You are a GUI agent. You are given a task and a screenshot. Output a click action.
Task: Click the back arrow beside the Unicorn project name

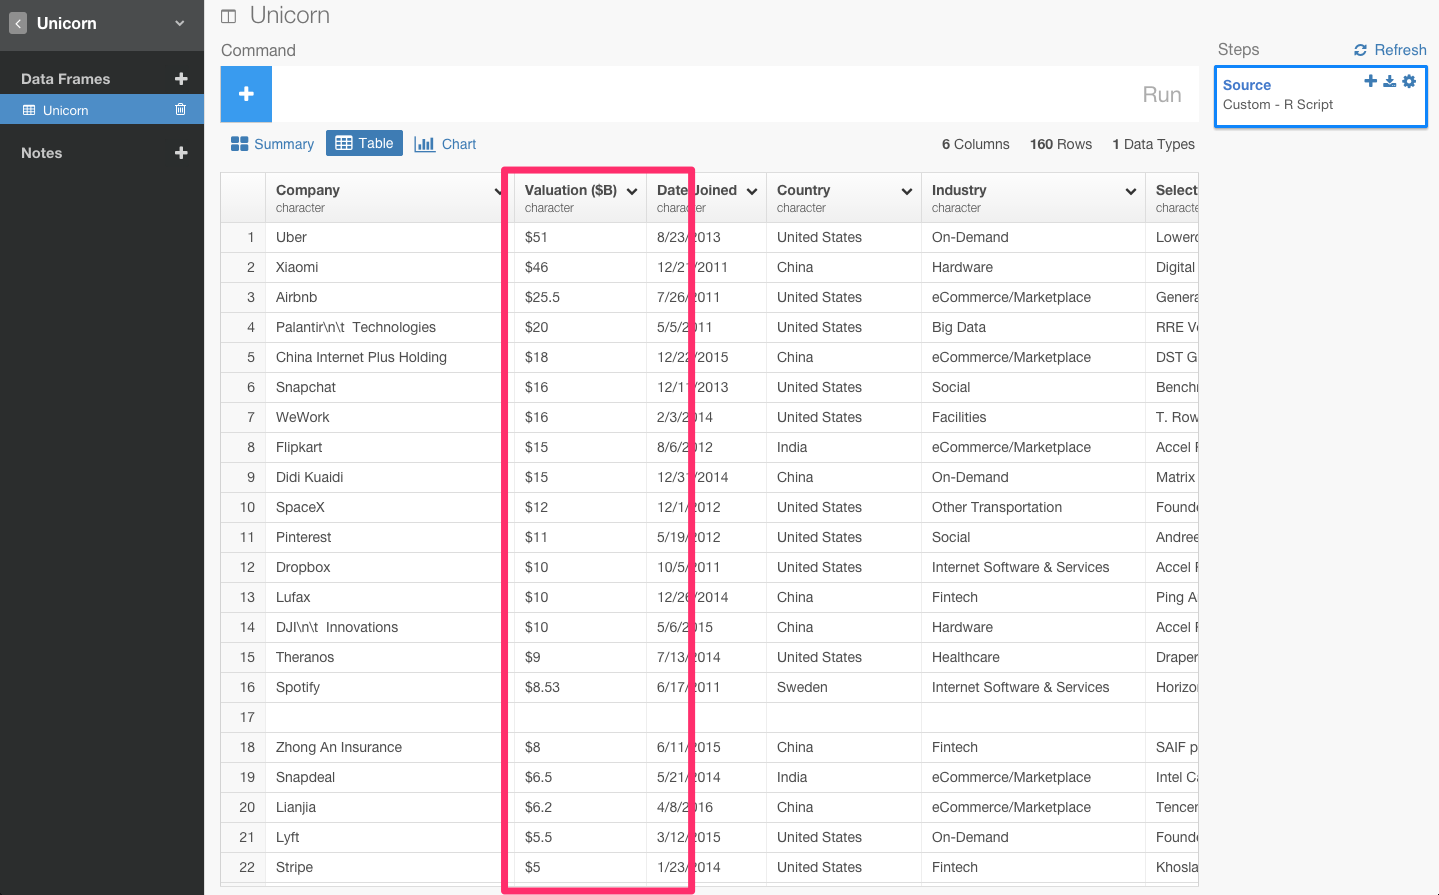[18, 23]
